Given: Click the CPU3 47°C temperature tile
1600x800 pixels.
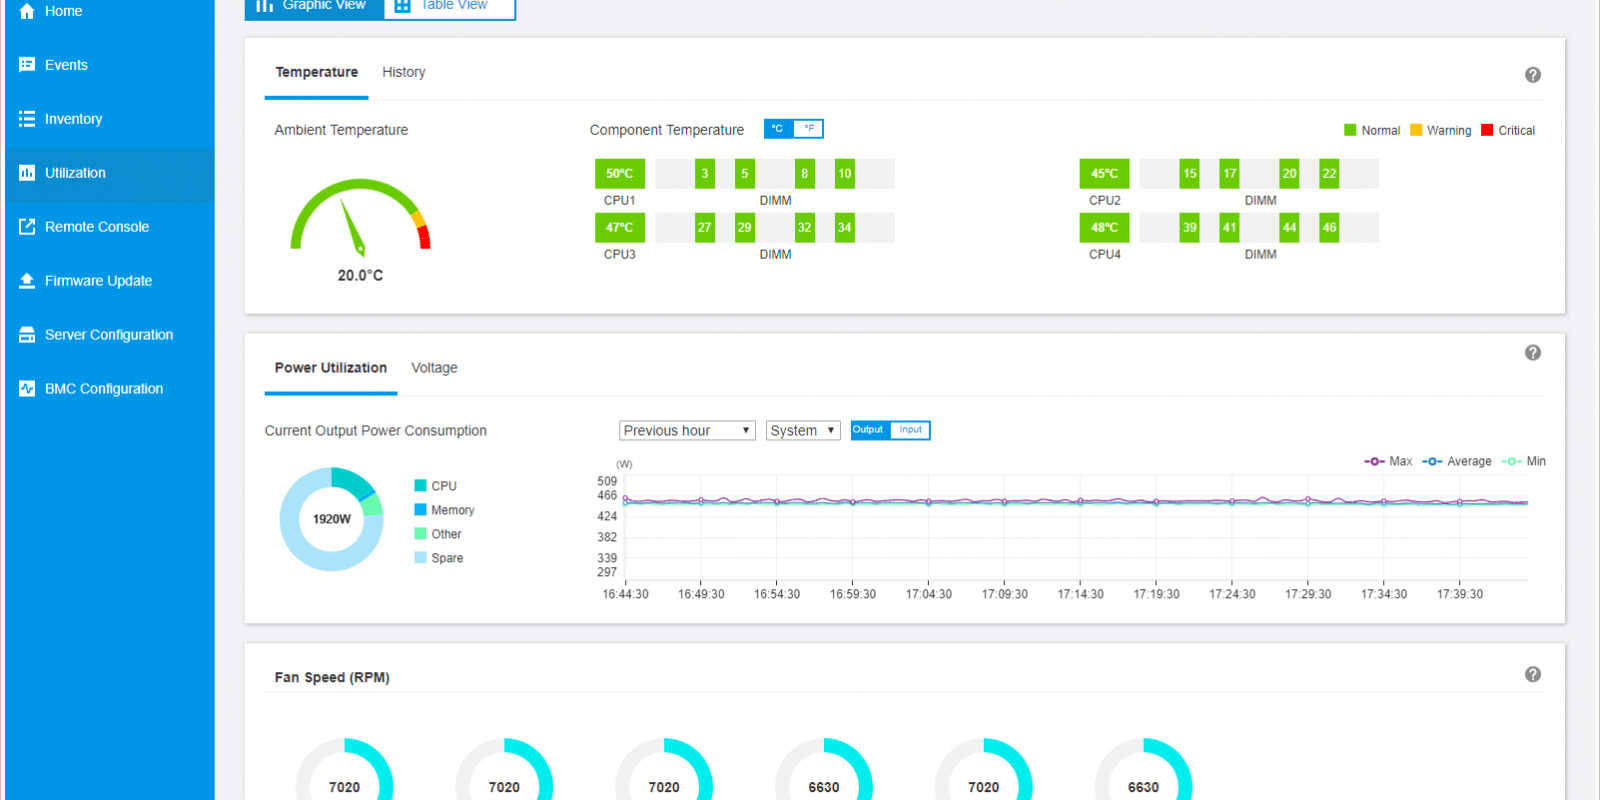Looking at the screenshot, I should (620, 227).
